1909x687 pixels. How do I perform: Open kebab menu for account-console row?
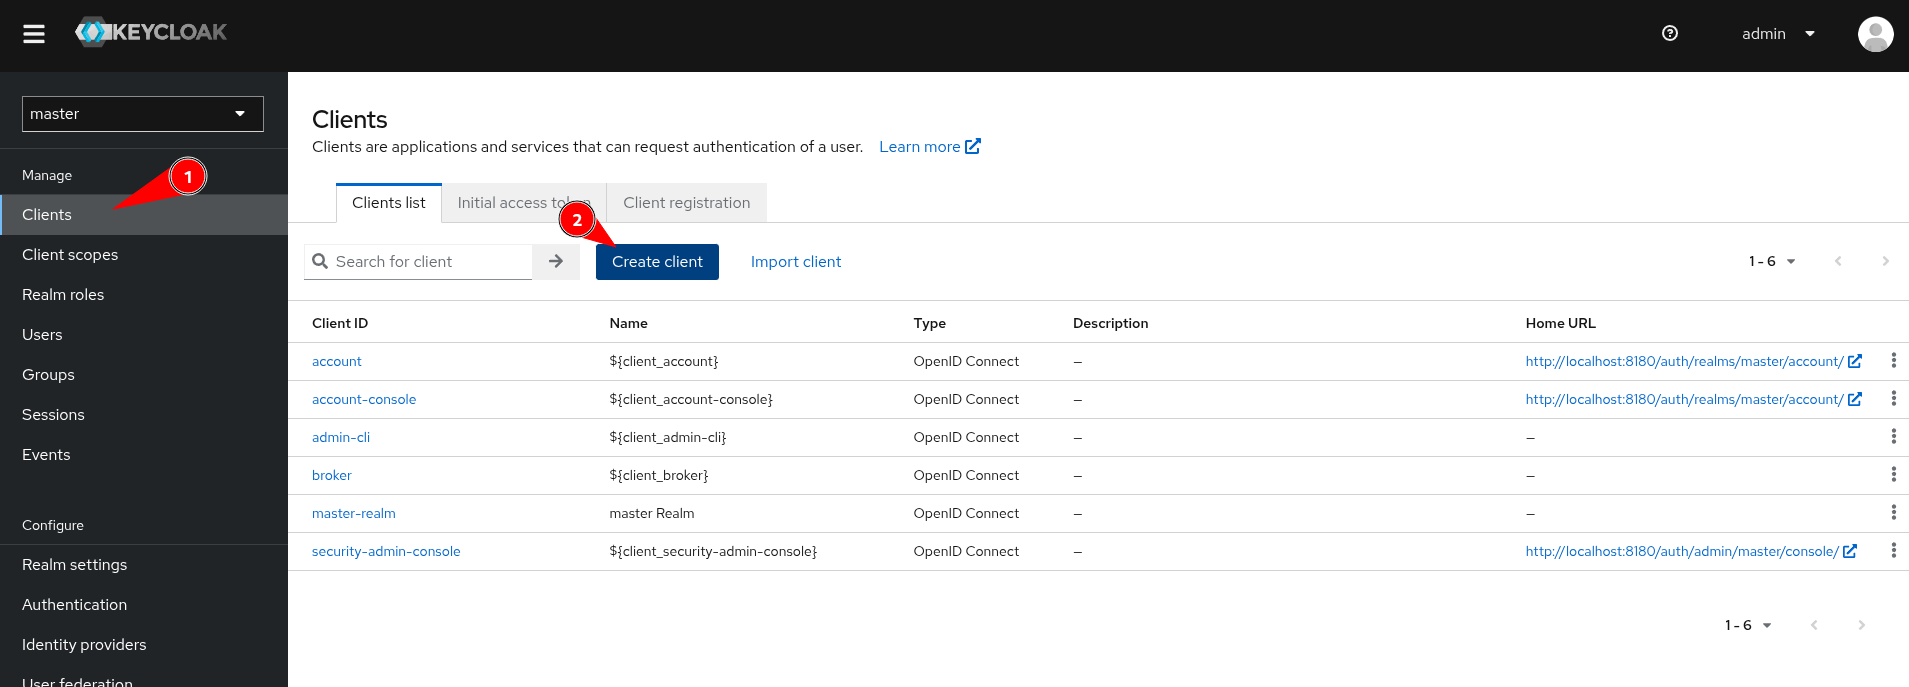1893,398
